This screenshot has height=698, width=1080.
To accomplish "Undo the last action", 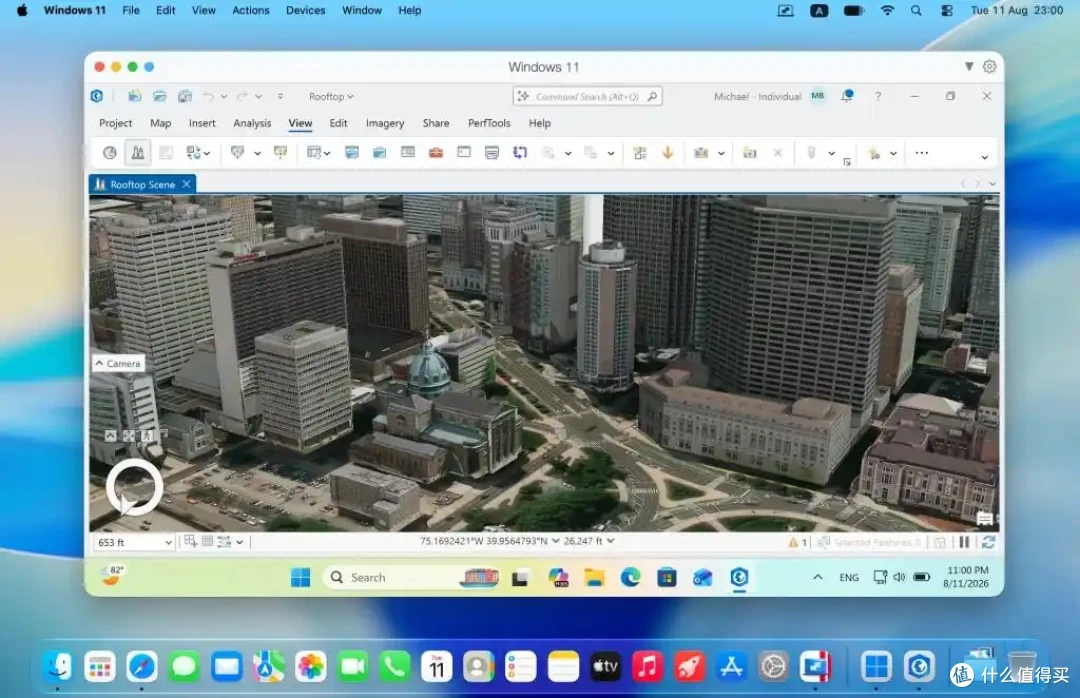I will click(208, 96).
